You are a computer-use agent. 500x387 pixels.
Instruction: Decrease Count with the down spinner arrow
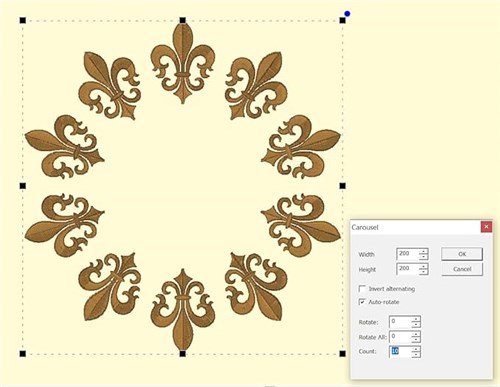416,354
